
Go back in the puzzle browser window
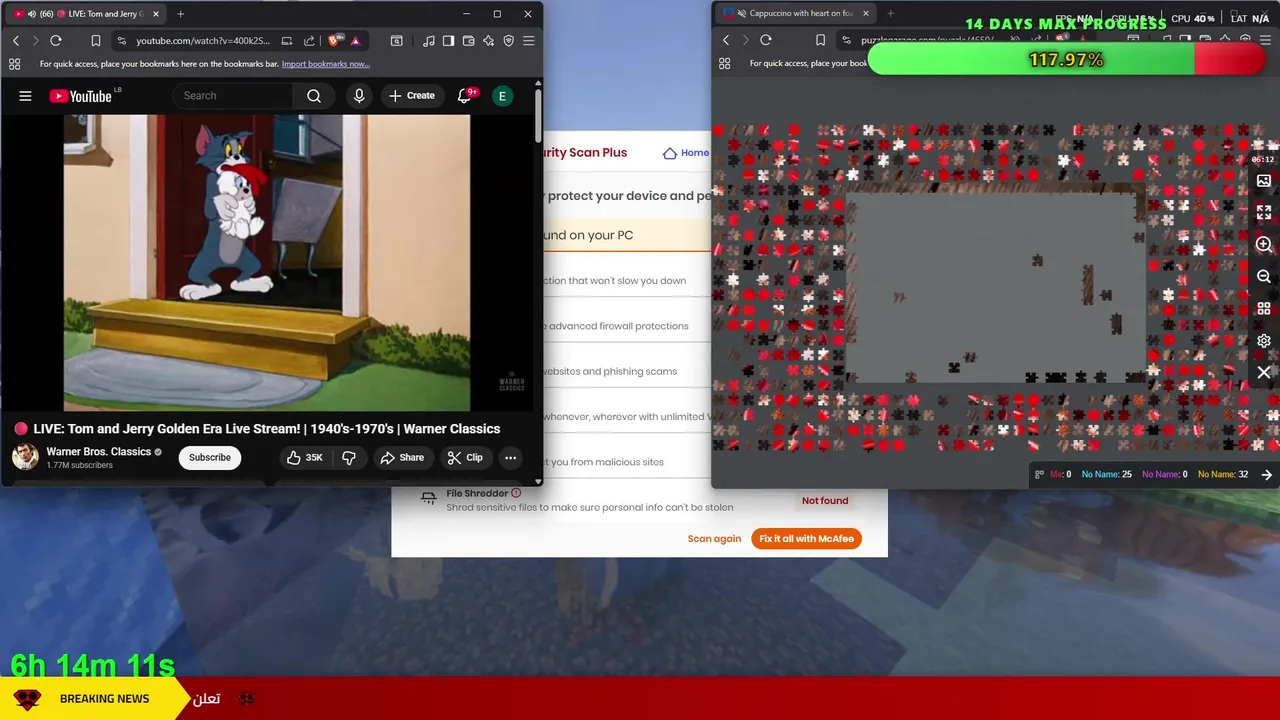[726, 41]
